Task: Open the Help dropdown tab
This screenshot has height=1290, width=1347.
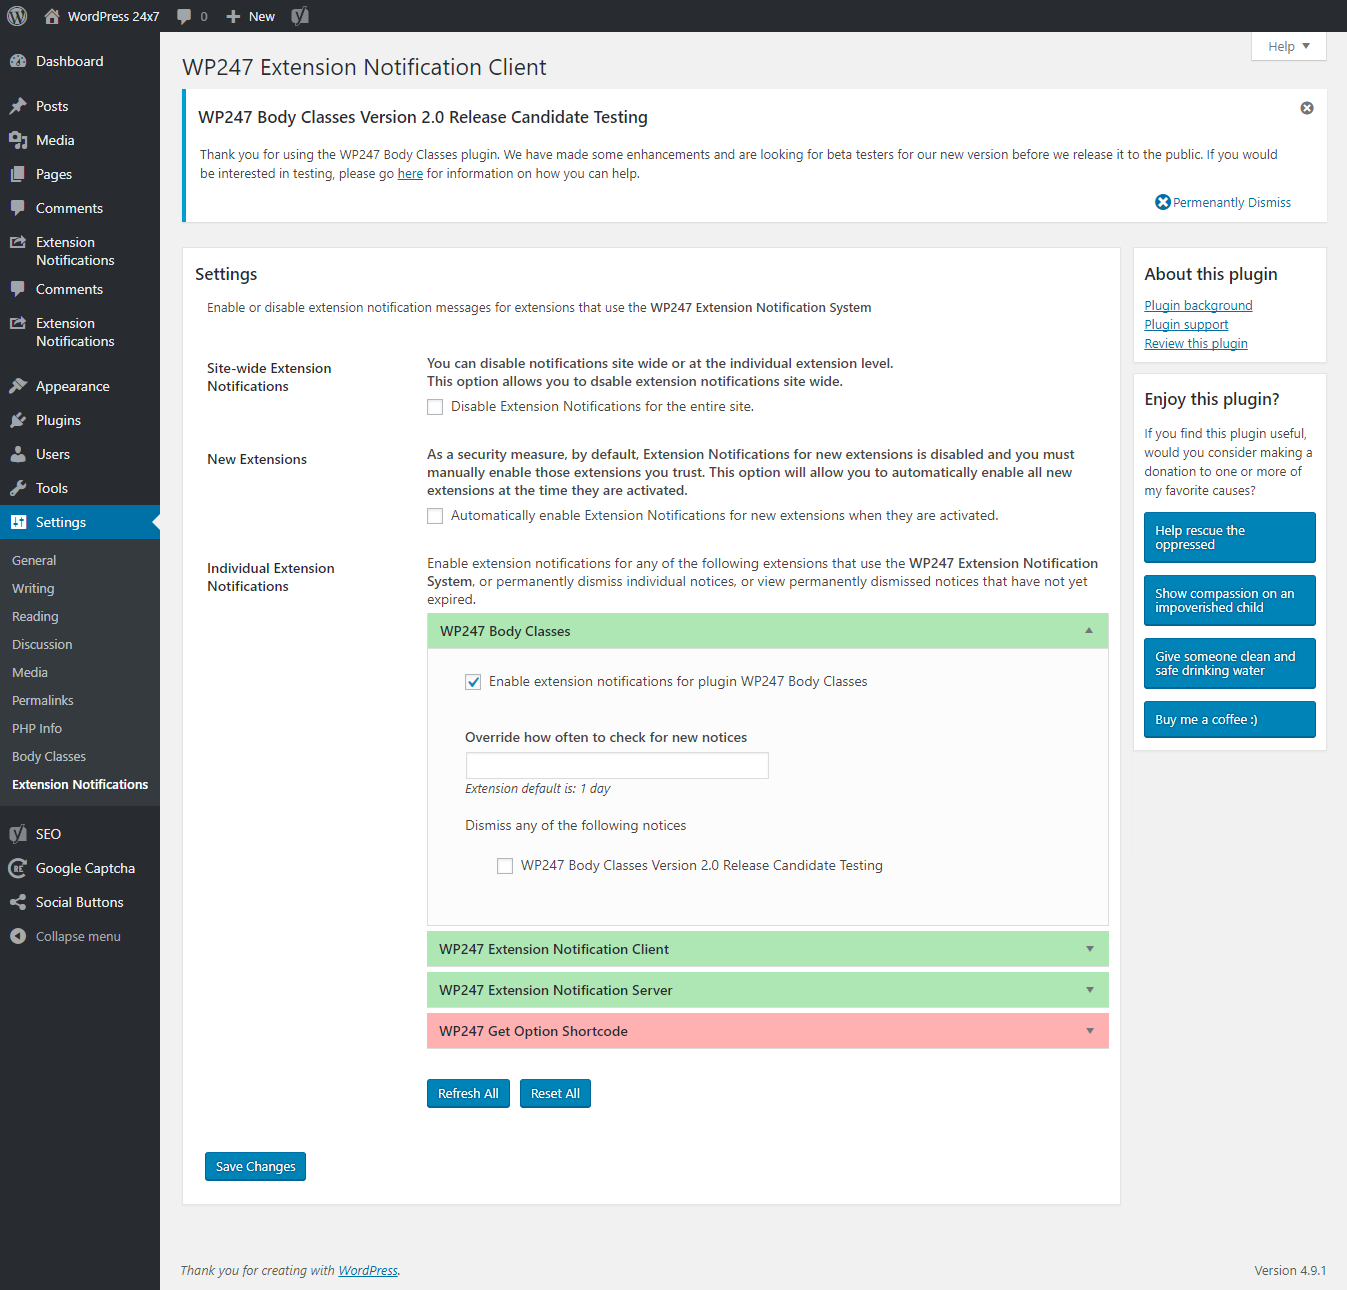Action: pos(1289,46)
